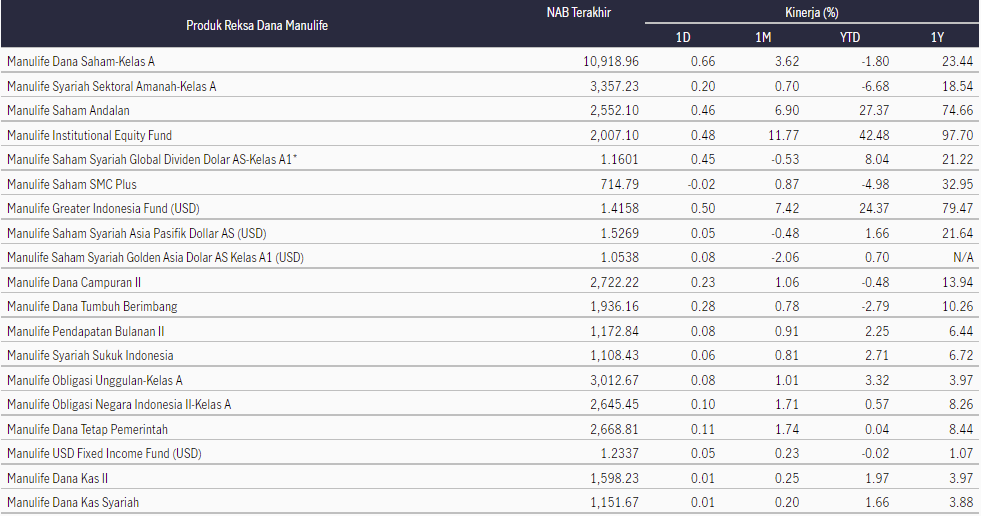
Task: Click NAB value 1.0538
Action: tap(619, 258)
